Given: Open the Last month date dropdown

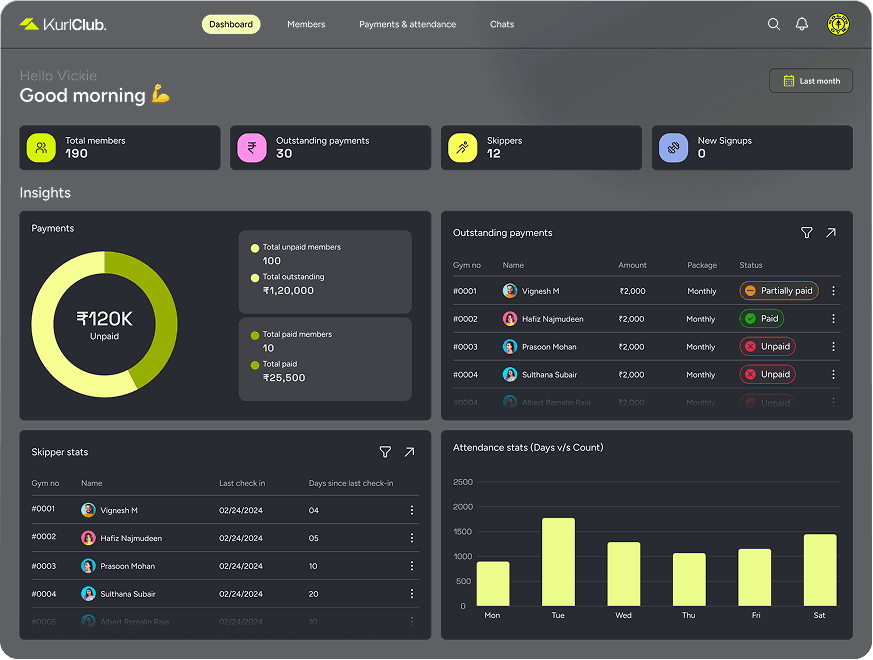Looking at the screenshot, I should (811, 81).
